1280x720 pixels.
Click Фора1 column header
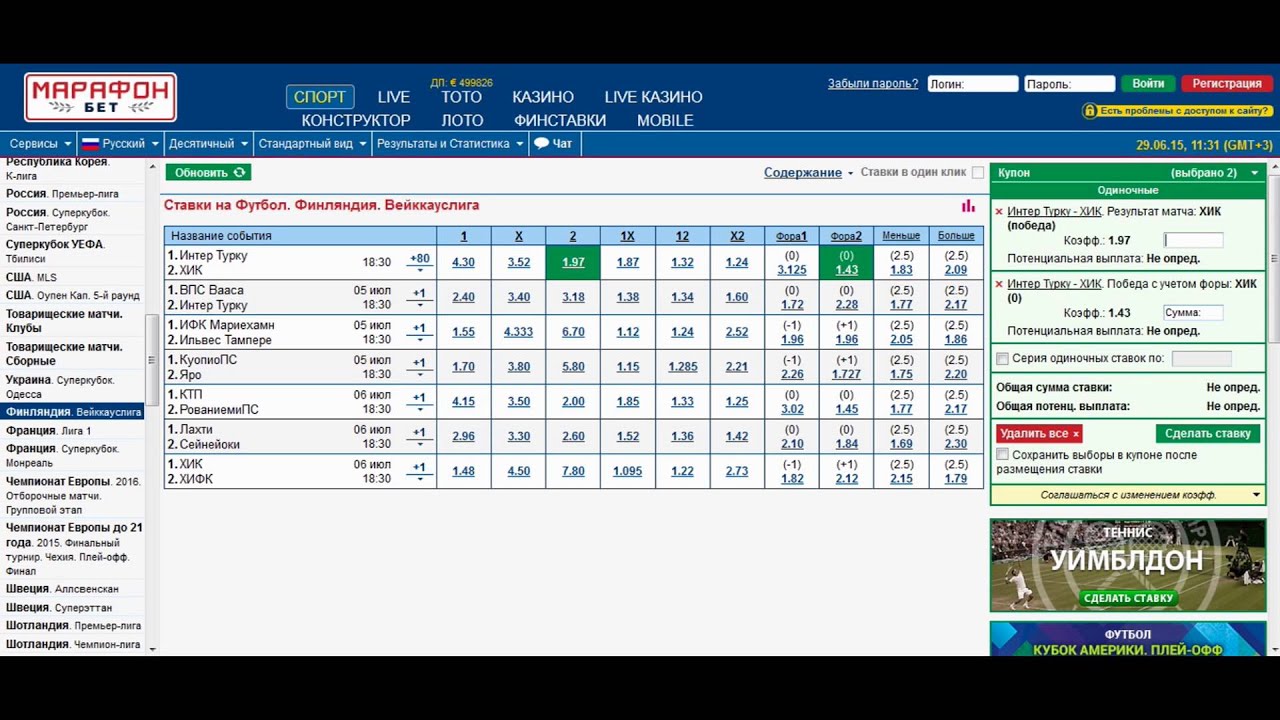click(791, 236)
